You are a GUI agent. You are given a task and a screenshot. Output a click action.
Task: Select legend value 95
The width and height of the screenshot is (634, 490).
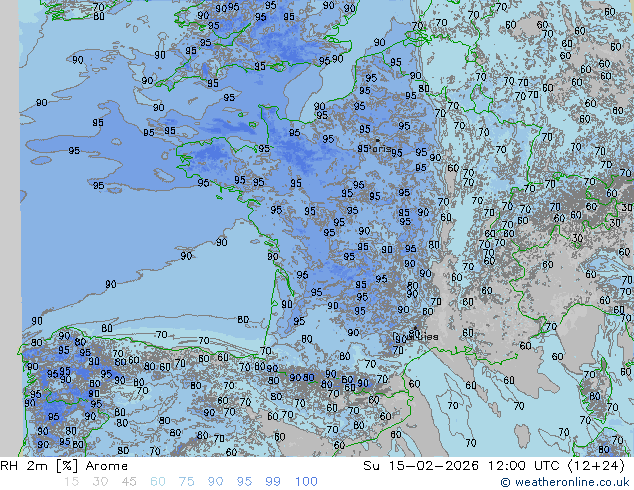[x=244, y=482]
